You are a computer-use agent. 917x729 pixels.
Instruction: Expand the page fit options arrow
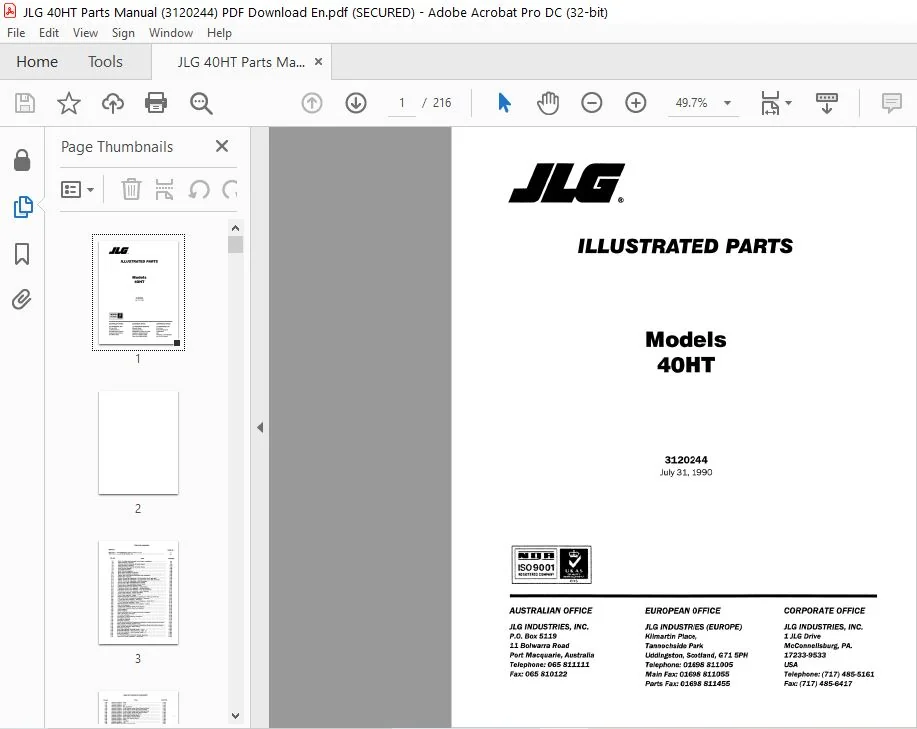(788, 103)
